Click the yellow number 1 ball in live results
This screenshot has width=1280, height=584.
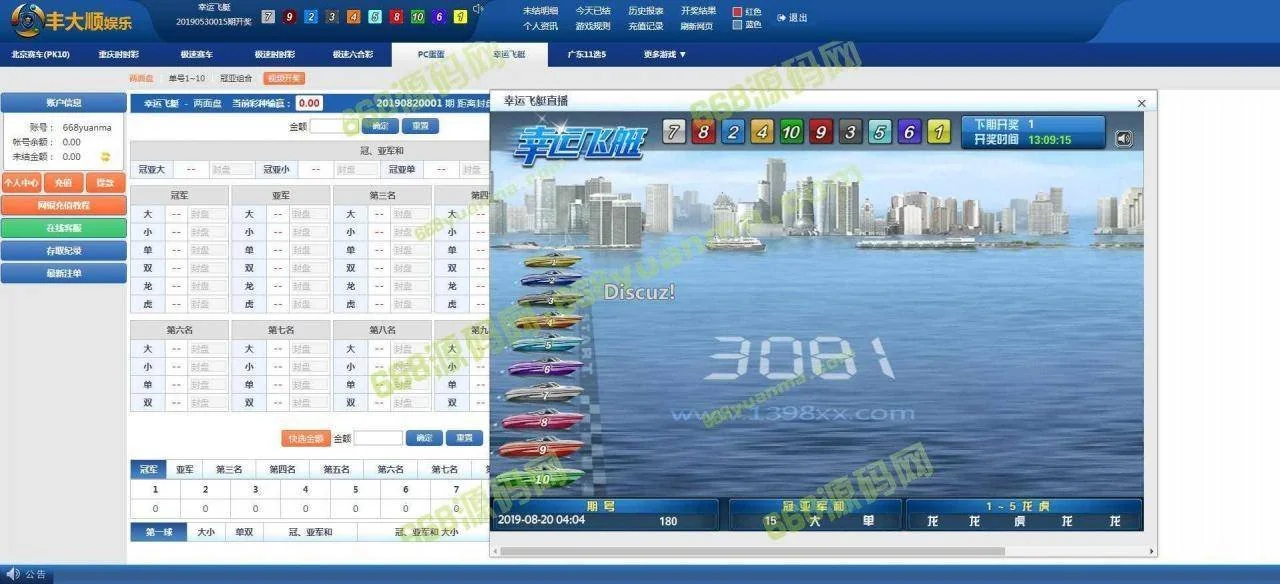938,133
